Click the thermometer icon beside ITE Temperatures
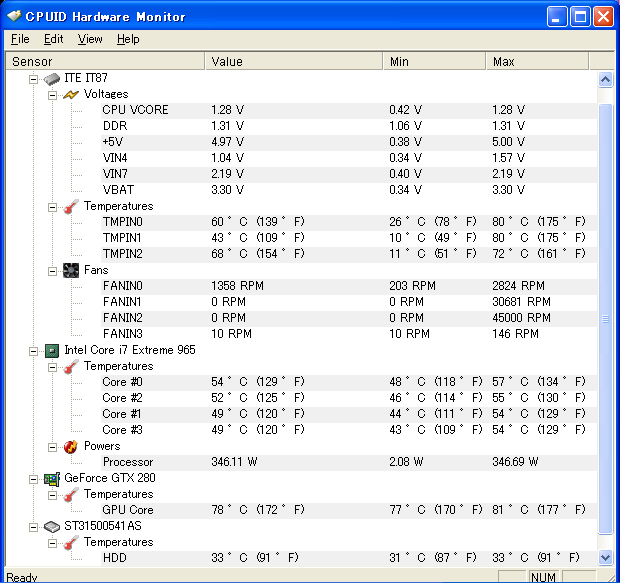This screenshot has height=583, width=620. click(x=70, y=206)
